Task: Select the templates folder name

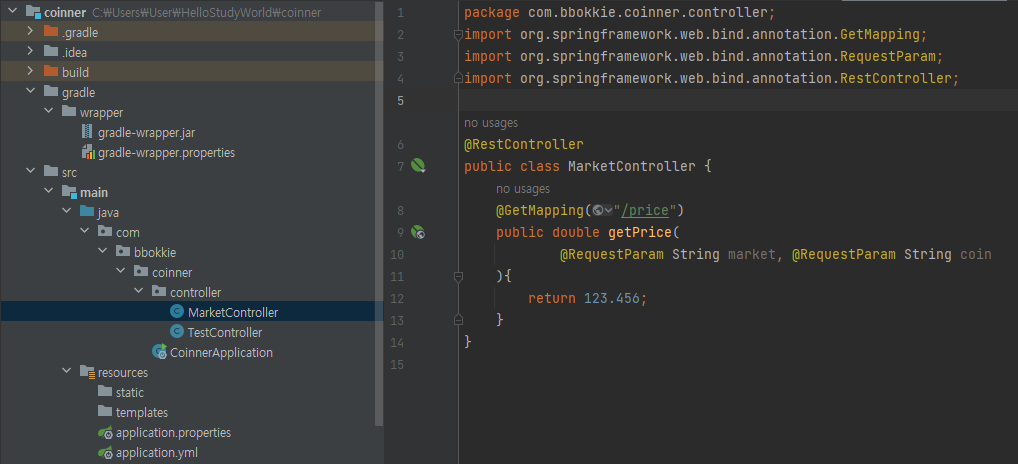Action: tap(142, 412)
